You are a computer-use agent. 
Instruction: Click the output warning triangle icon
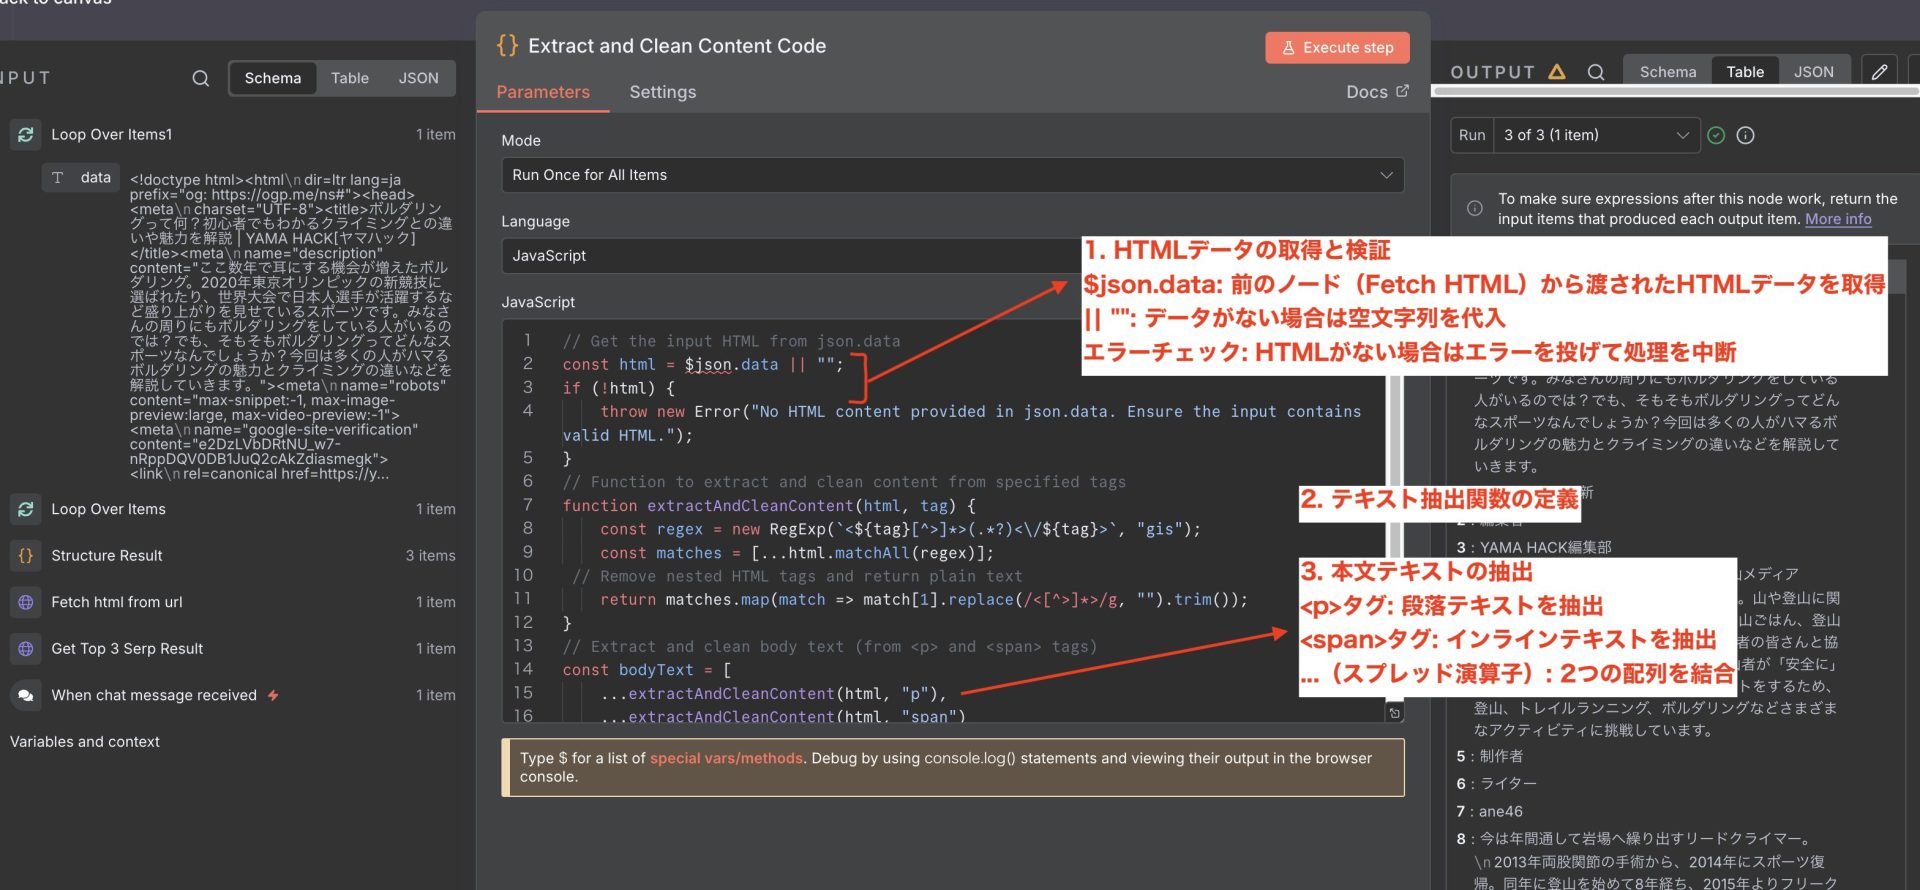point(1557,72)
